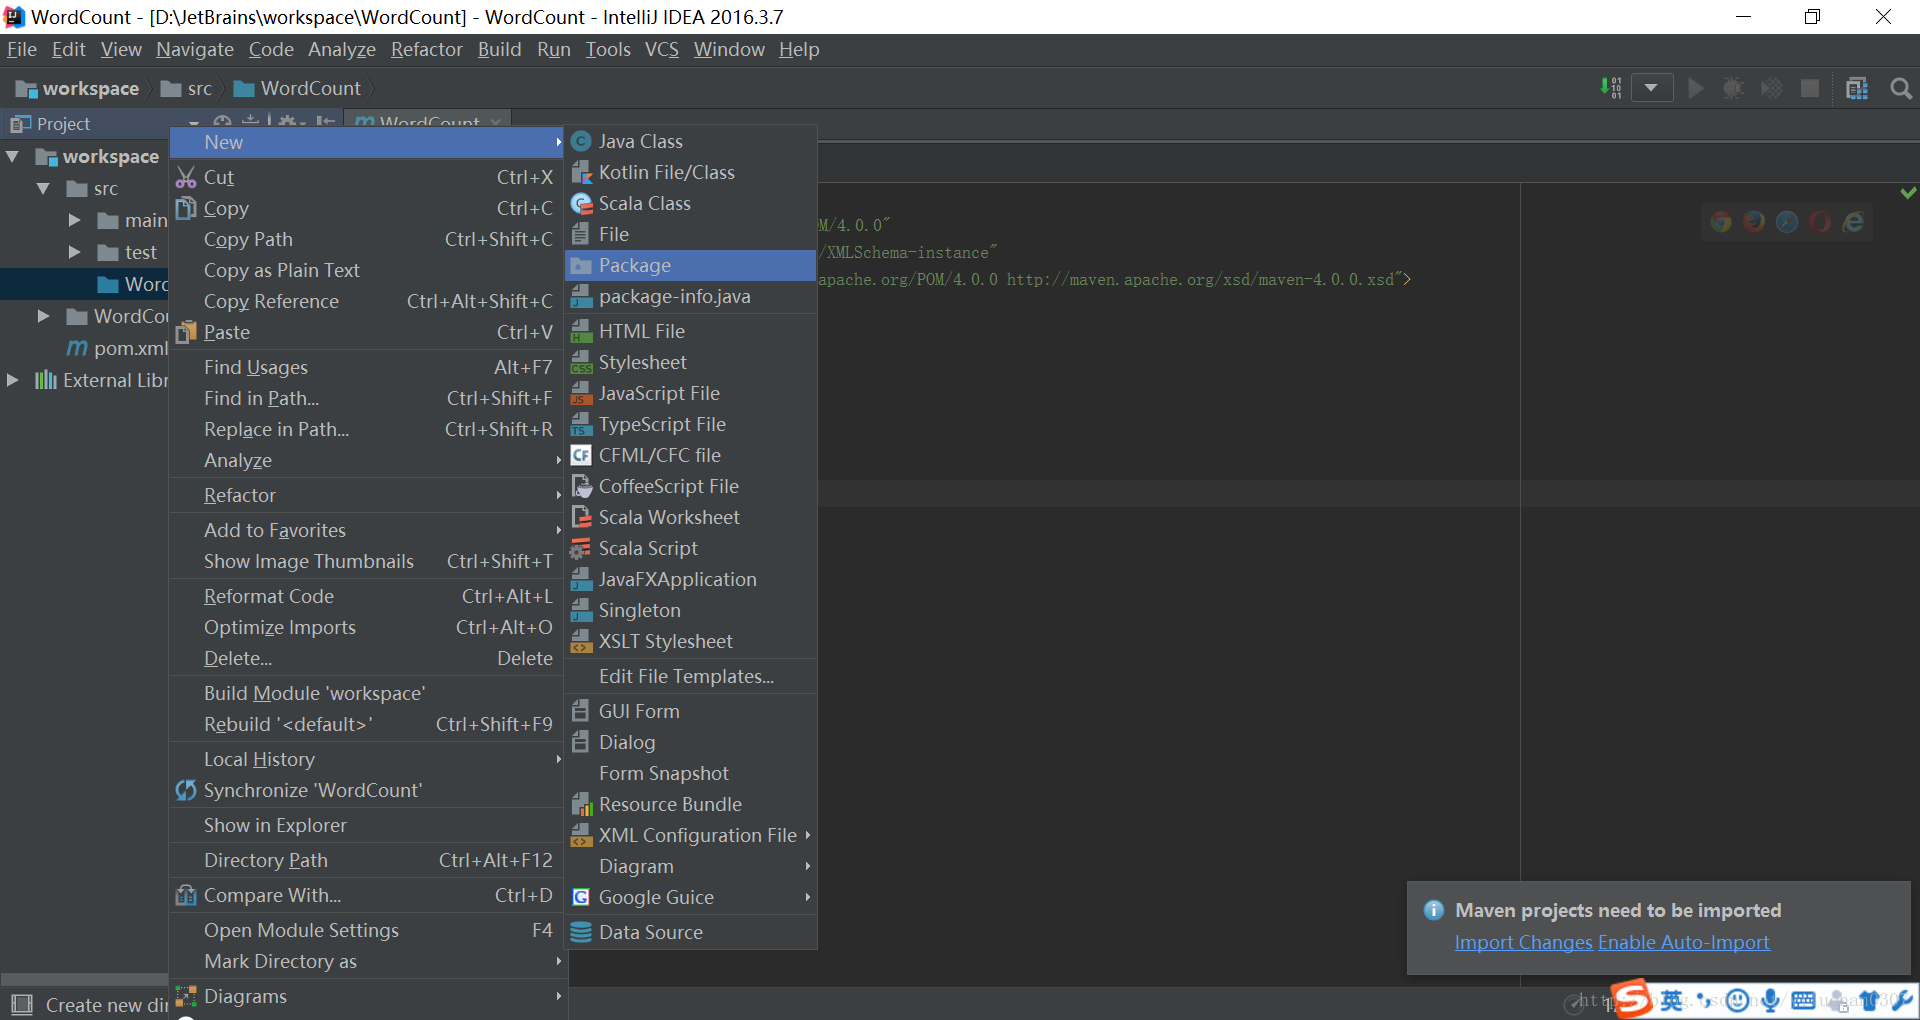Toggle tool window bars icon in status bar
The height and width of the screenshot is (1020, 1920).
coord(22,1004)
